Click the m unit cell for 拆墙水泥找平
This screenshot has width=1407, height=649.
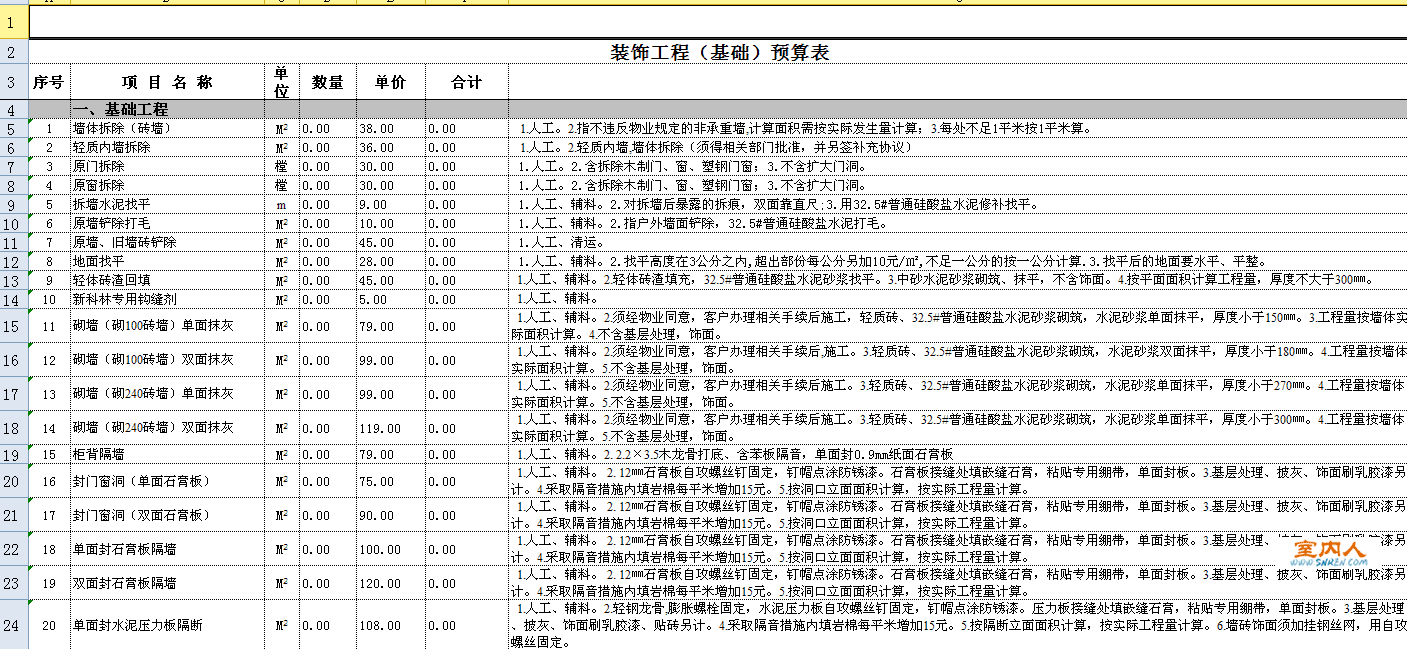tap(282, 205)
